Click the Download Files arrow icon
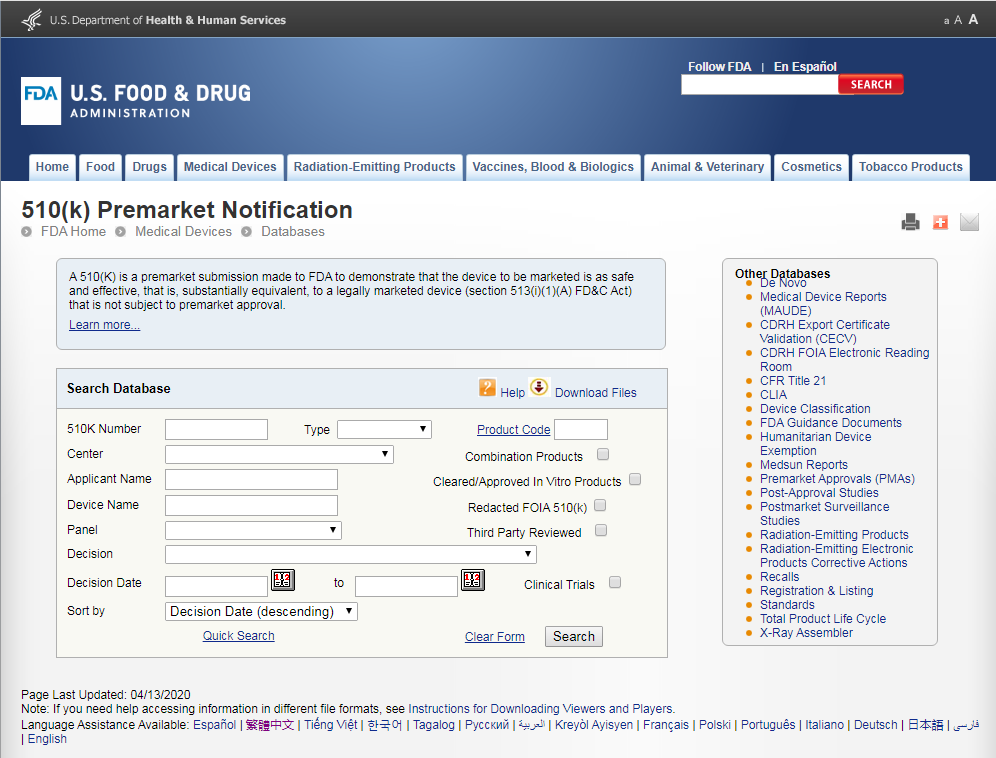The image size is (996, 758). pos(539,387)
